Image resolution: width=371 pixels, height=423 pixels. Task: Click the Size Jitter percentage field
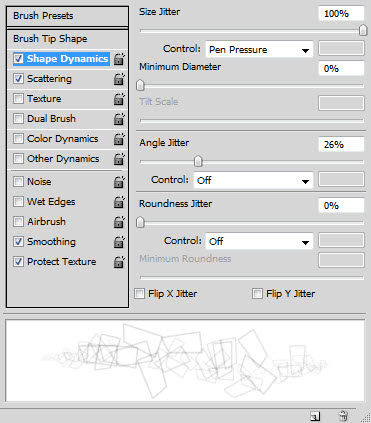point(341,14)
